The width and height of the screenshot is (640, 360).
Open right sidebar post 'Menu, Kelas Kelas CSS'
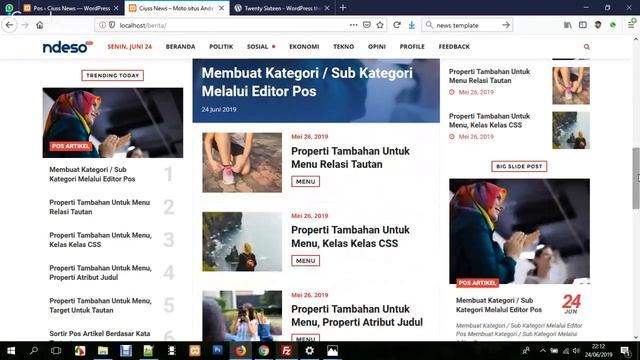pyautogui.click(x=489, y=120)
